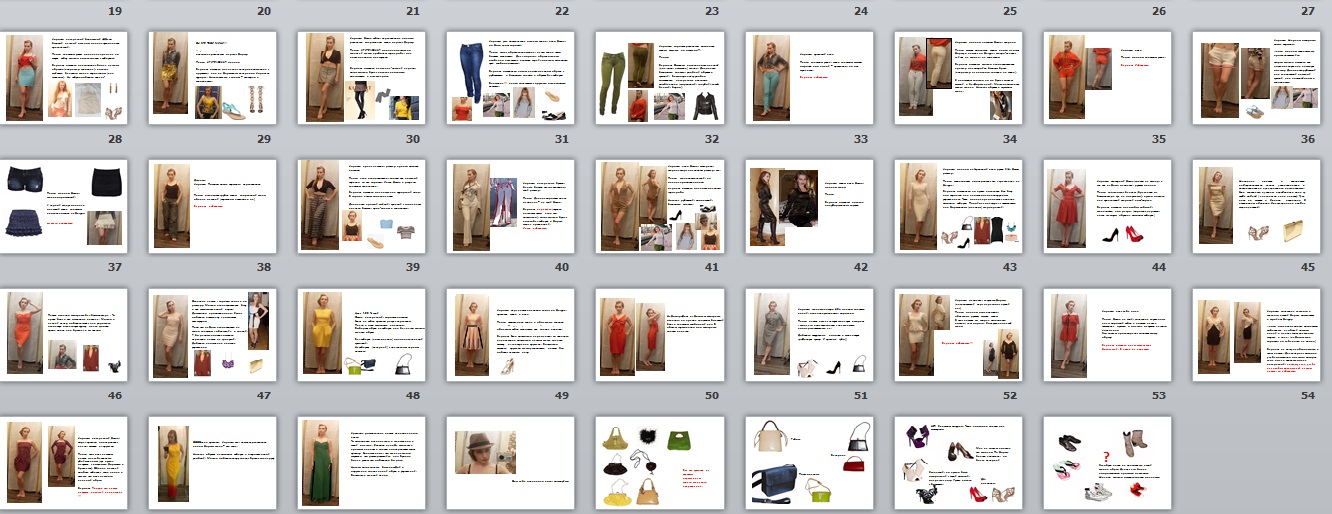The width and height of the screenshot is (1332, 514).
Task: Select slide with purple and red high heels
Action: (x=958, y=463)
